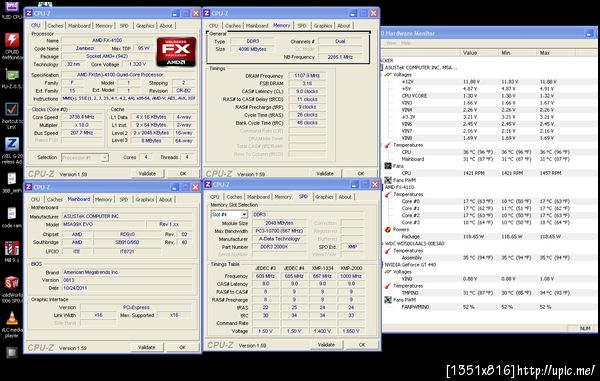Click the Powers icon under AMD FX-4110
This screenshot has width=600, height=381.
tap(388, 230)
